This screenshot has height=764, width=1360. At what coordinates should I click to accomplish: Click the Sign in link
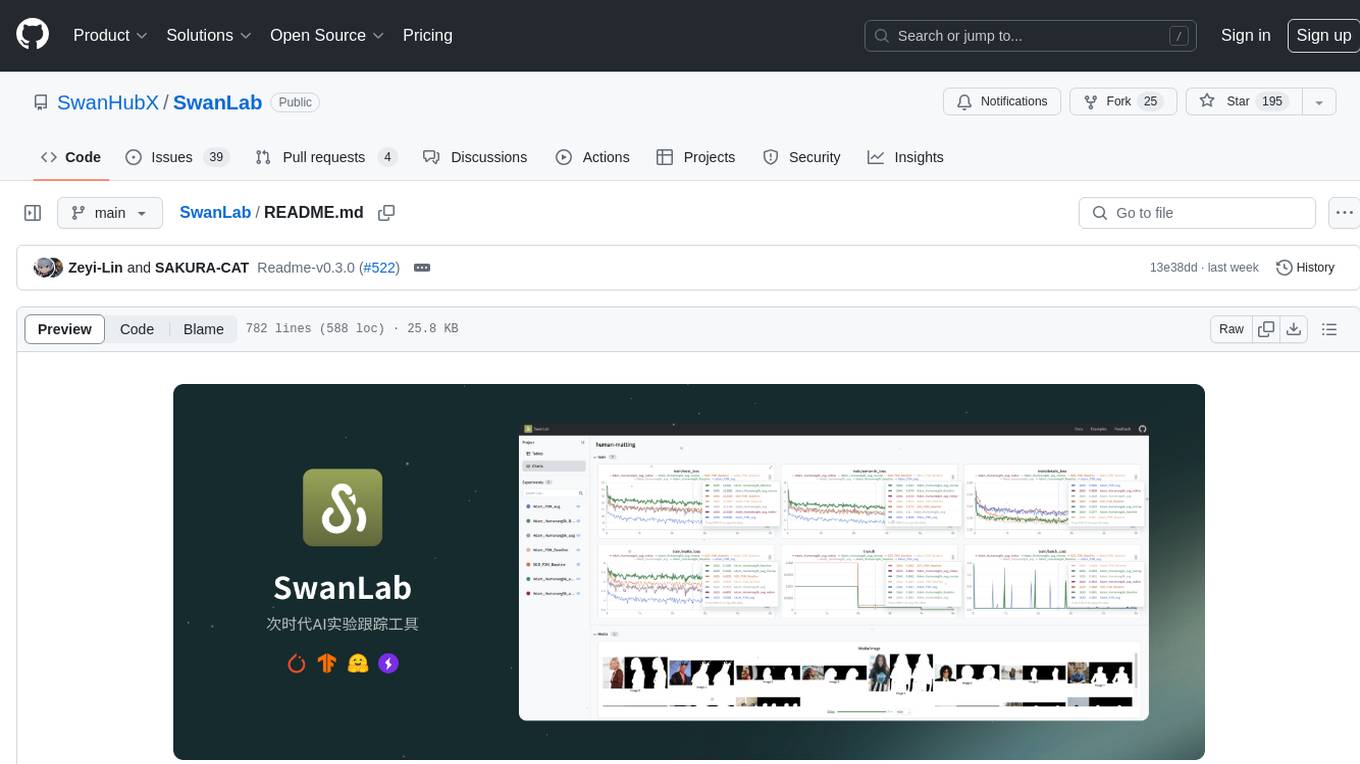(x=1245, y=35)
